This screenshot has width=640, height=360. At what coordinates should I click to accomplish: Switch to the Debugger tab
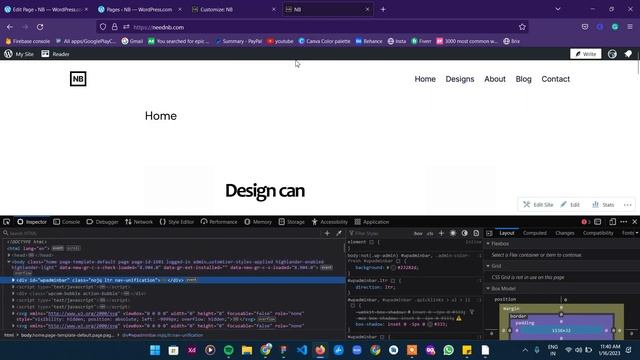point(102,222)
